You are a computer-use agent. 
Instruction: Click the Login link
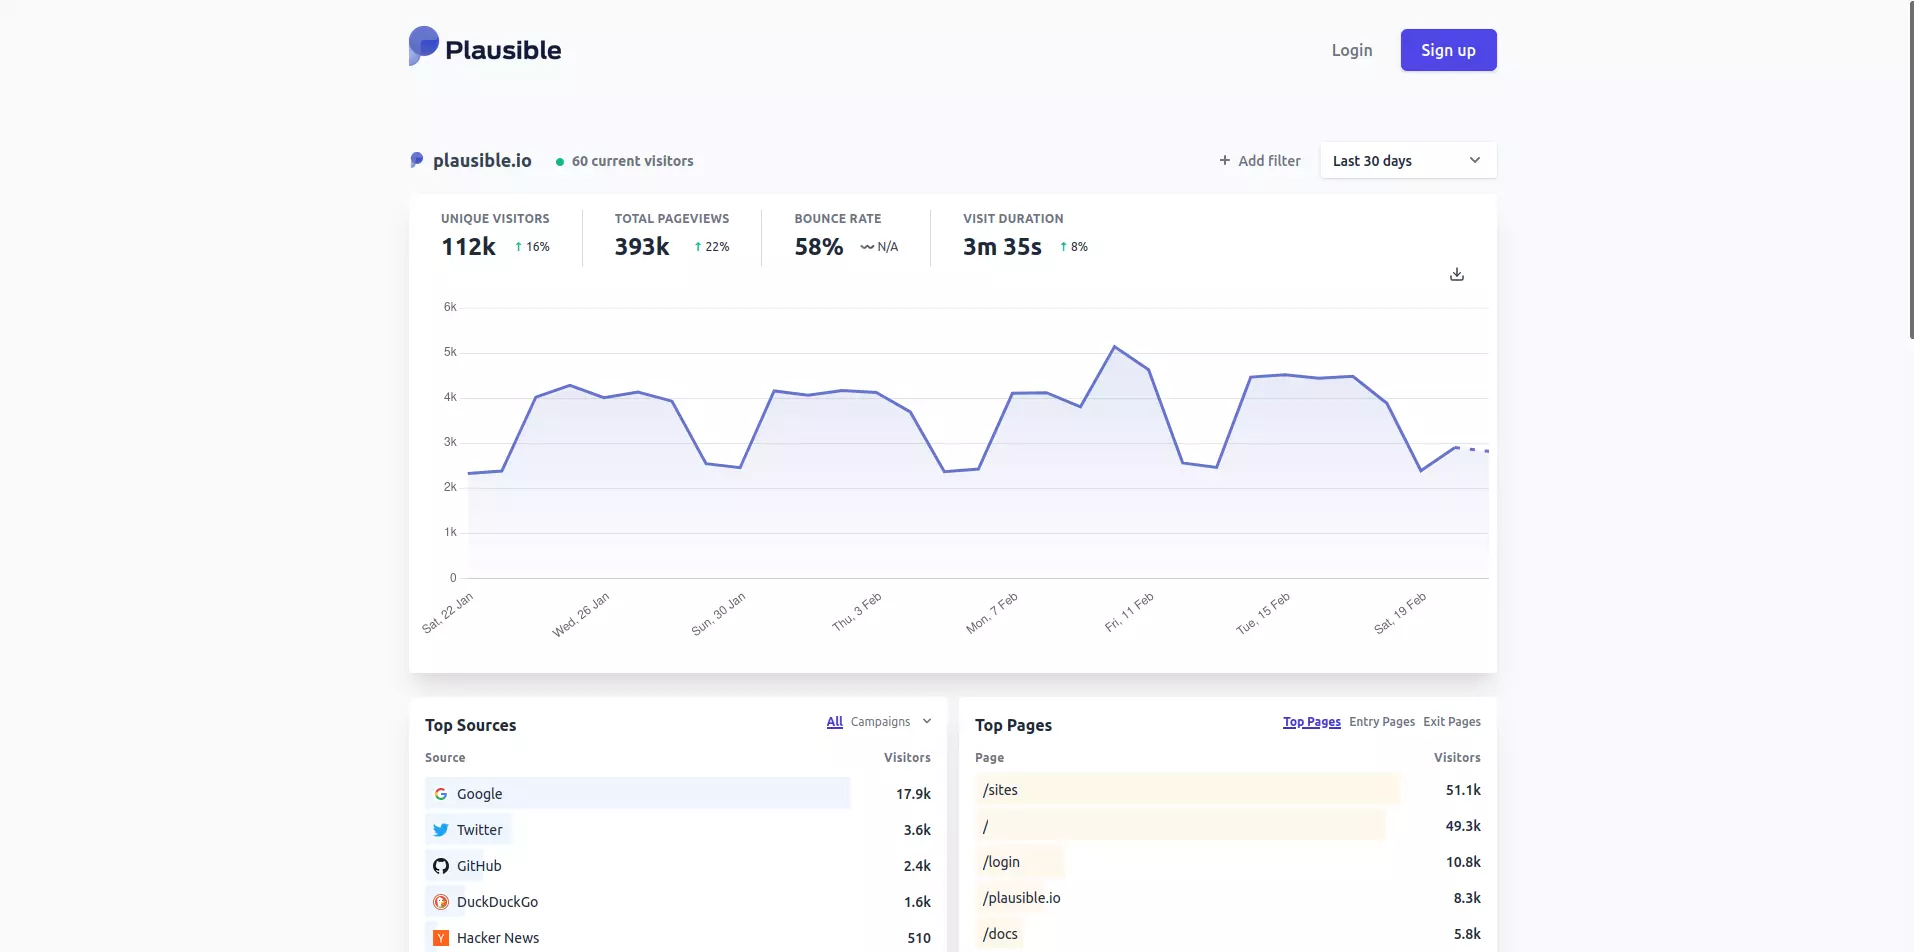coord(1352,50)
